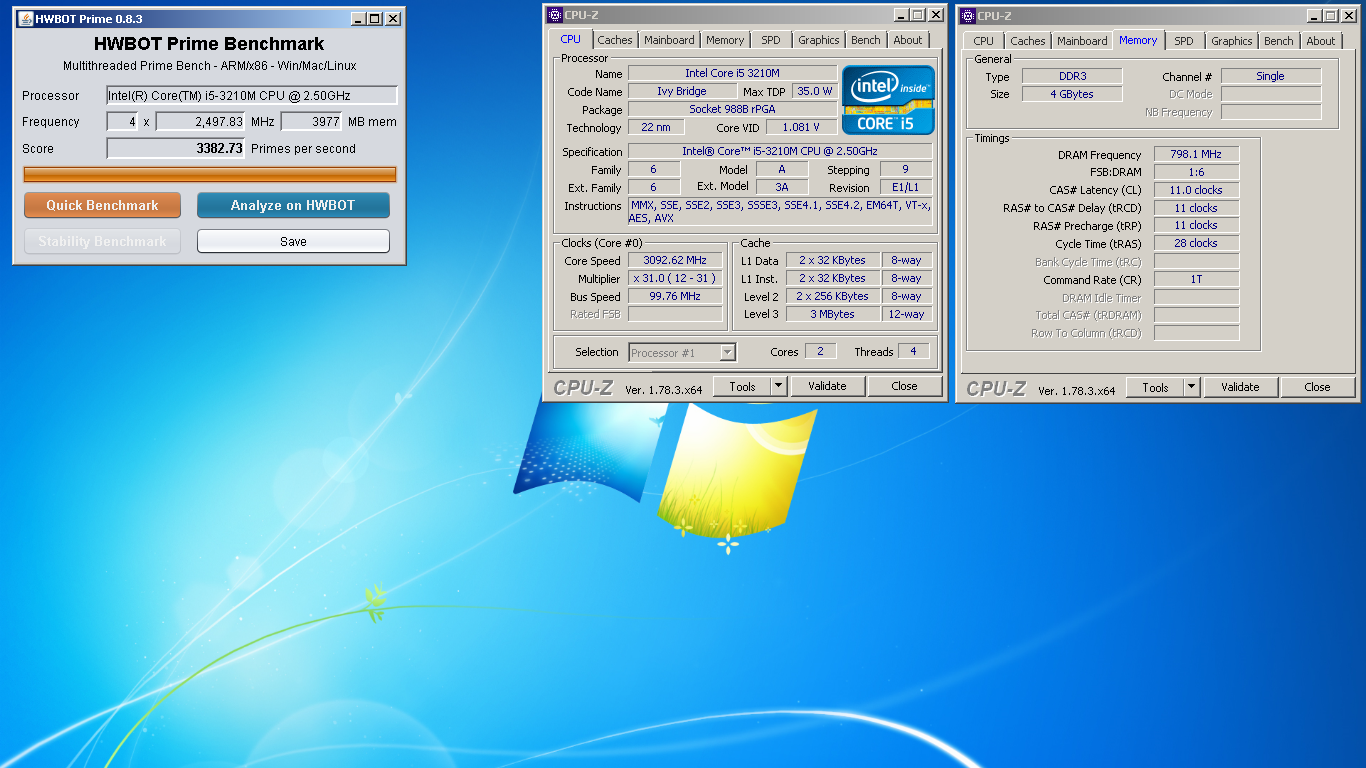Open Tools dropdown arrow in CPU-Z CPU window
The height and width of the screenshot is (768, 1366).
(x=779, y=386)
